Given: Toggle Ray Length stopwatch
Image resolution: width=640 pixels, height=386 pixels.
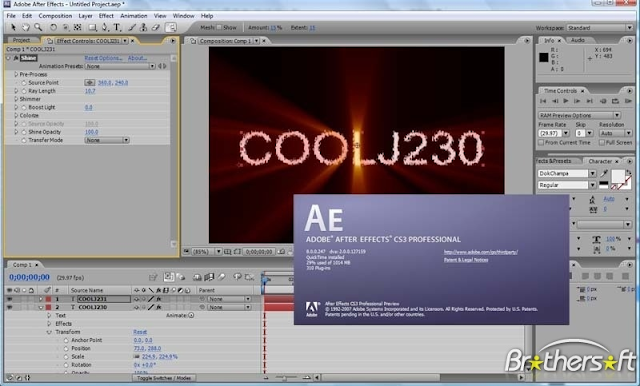Looking at the screenshot, I should coord(24,91).
